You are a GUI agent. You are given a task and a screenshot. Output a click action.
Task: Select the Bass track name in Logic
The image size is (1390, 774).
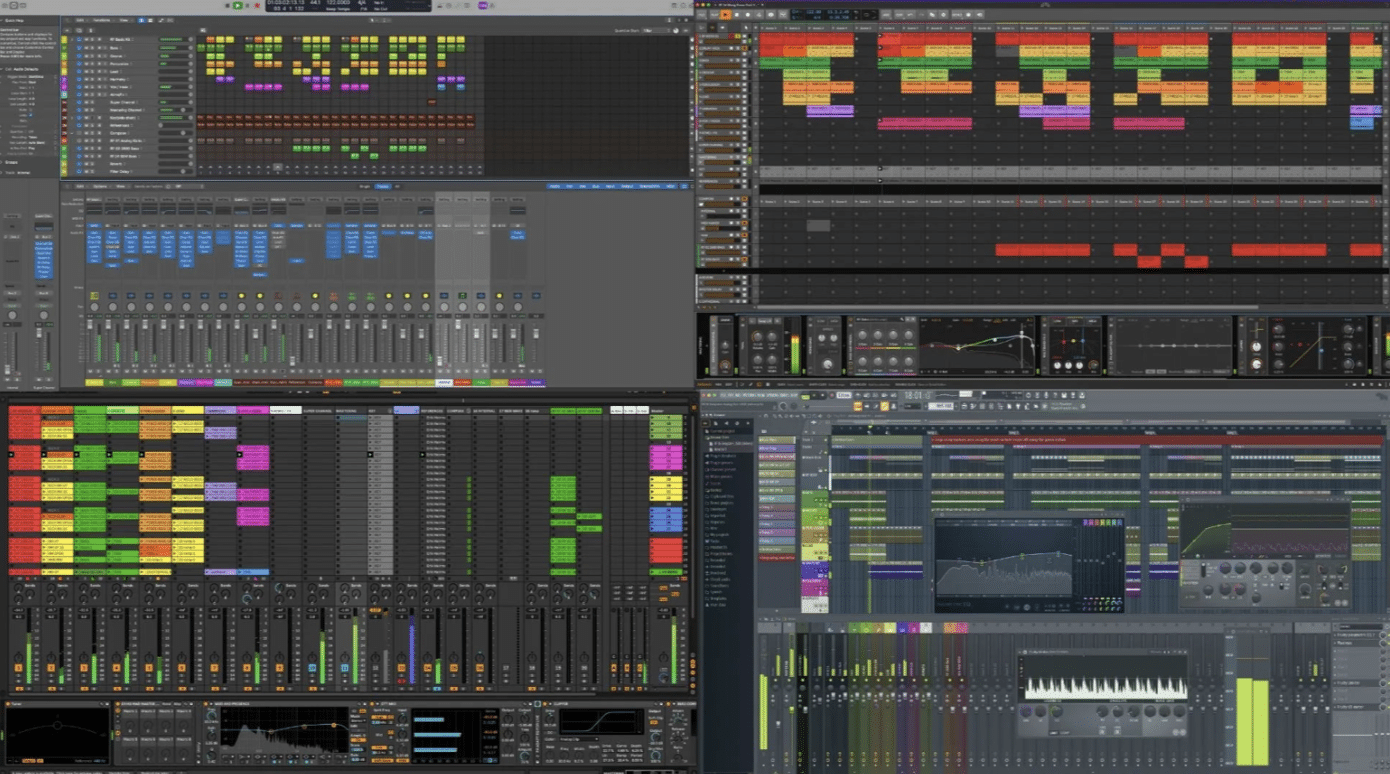coord(116,47)
